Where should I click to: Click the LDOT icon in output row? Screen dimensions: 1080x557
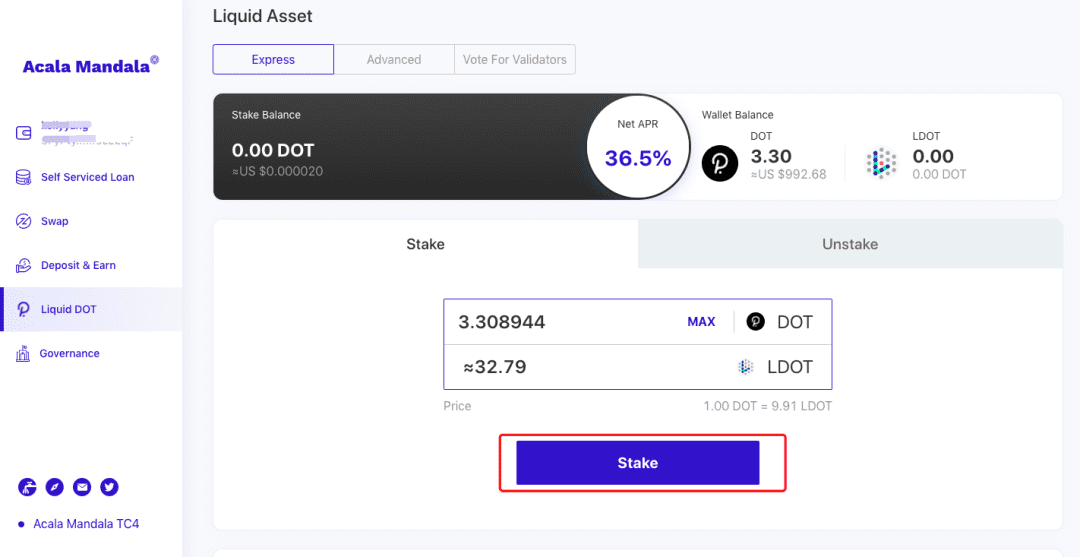(x=745, y=367)
